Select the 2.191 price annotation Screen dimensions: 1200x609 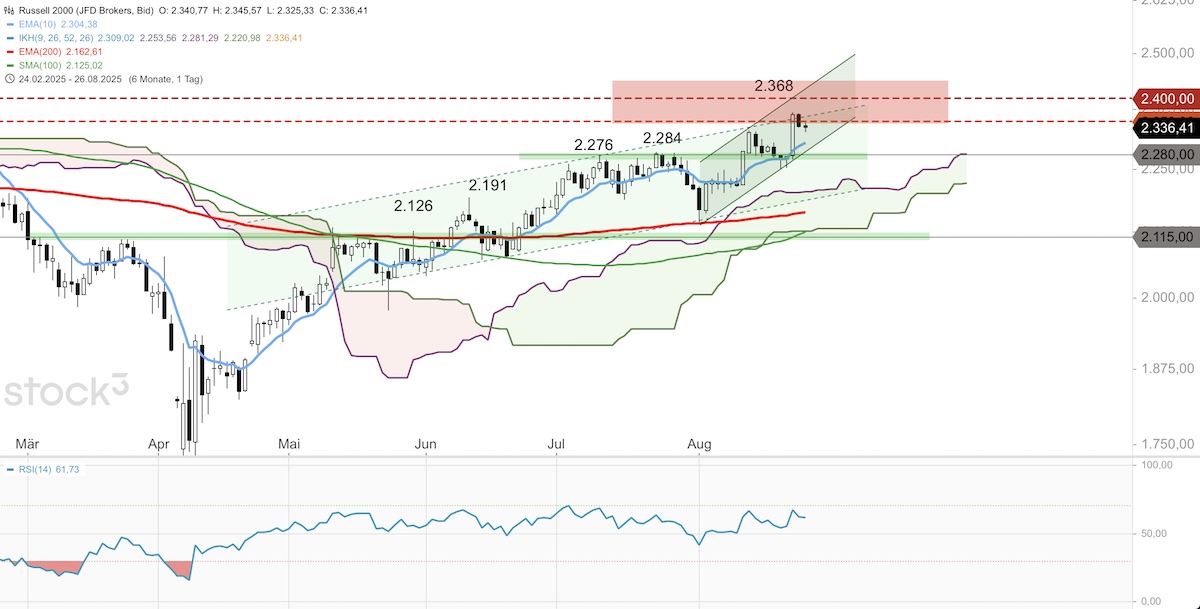tap(489, 185)
